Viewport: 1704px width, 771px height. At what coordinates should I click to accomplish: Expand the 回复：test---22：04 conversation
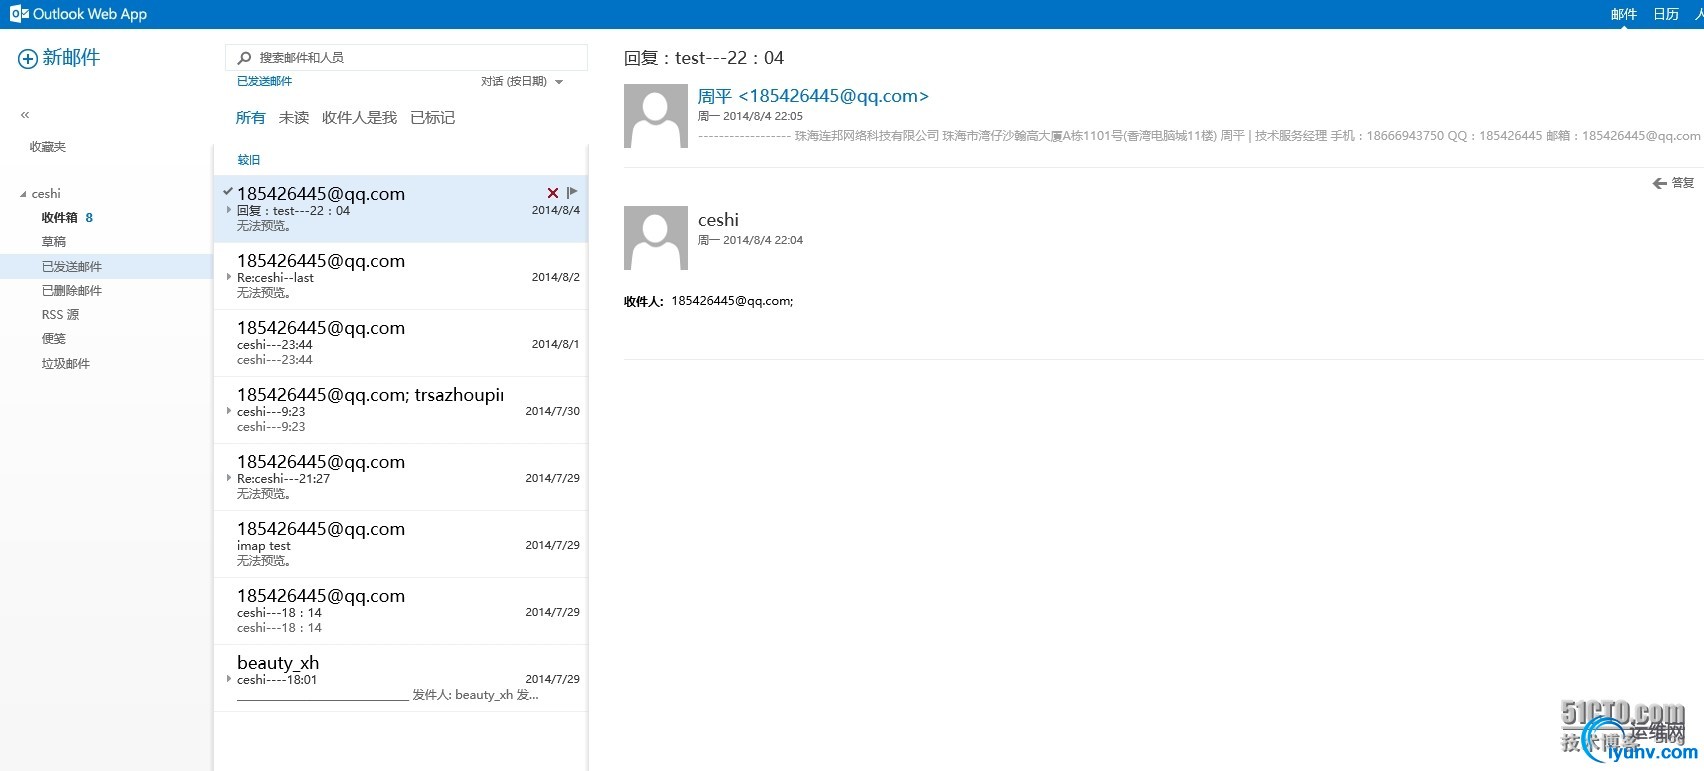pyautogui.click(x=229, y=210)
